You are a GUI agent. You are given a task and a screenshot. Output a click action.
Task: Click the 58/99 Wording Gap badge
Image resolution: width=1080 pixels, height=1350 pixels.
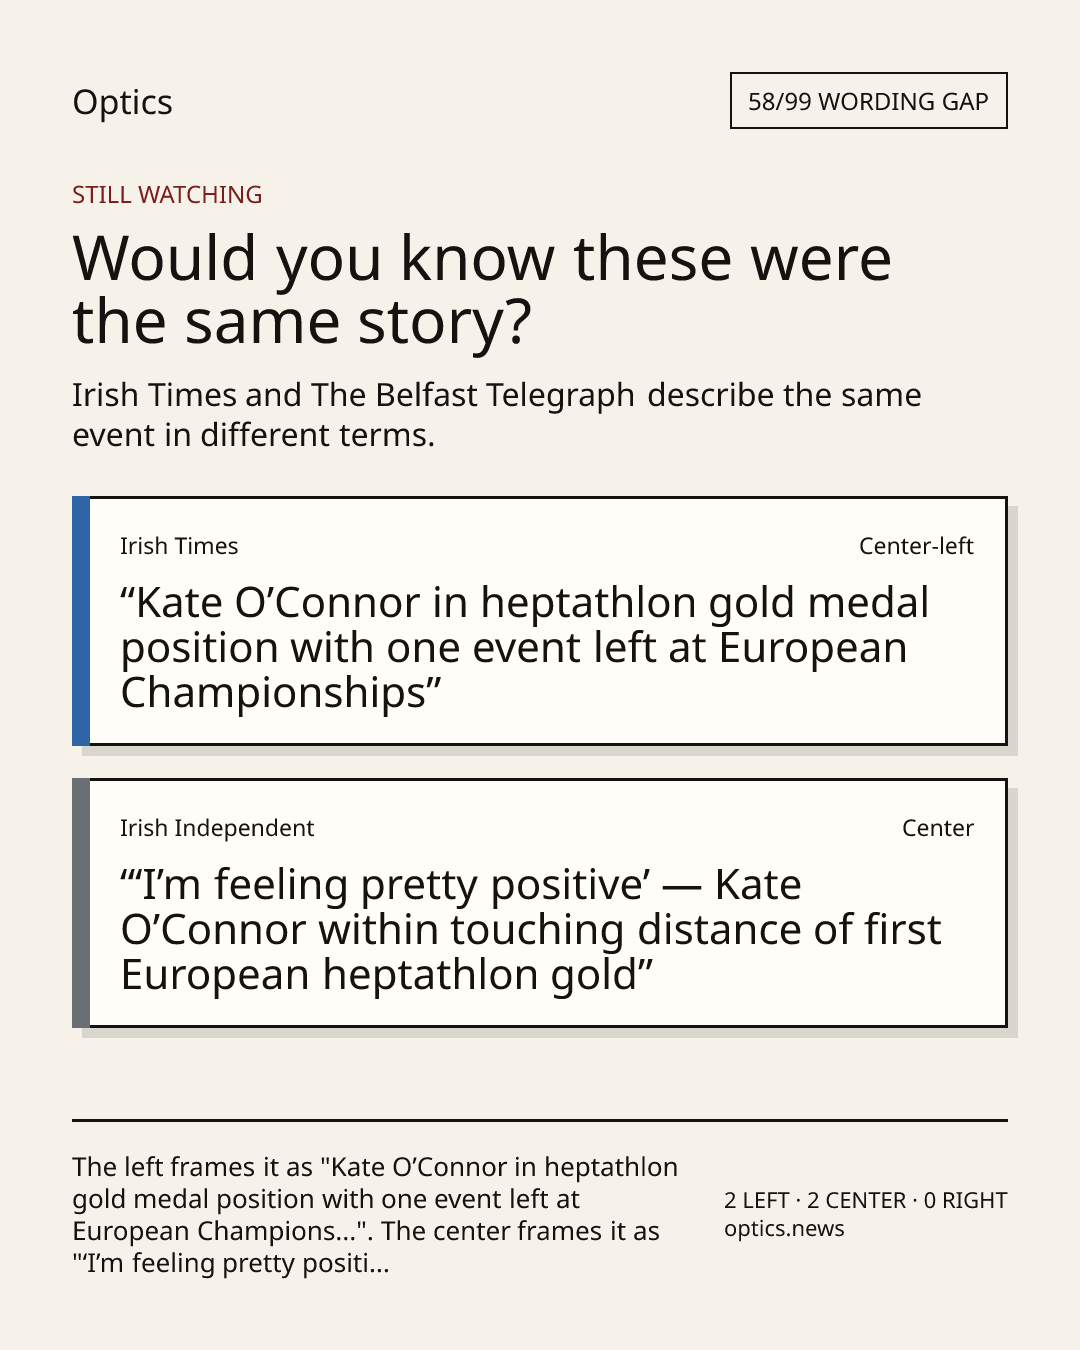(868, 101)
